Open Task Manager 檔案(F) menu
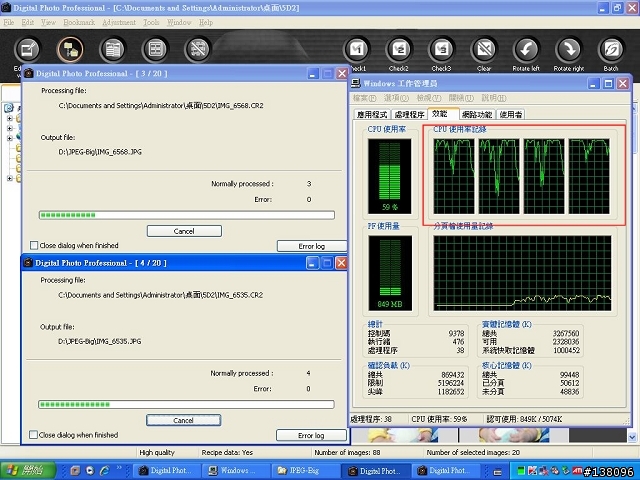 click(x=364, y=98)
